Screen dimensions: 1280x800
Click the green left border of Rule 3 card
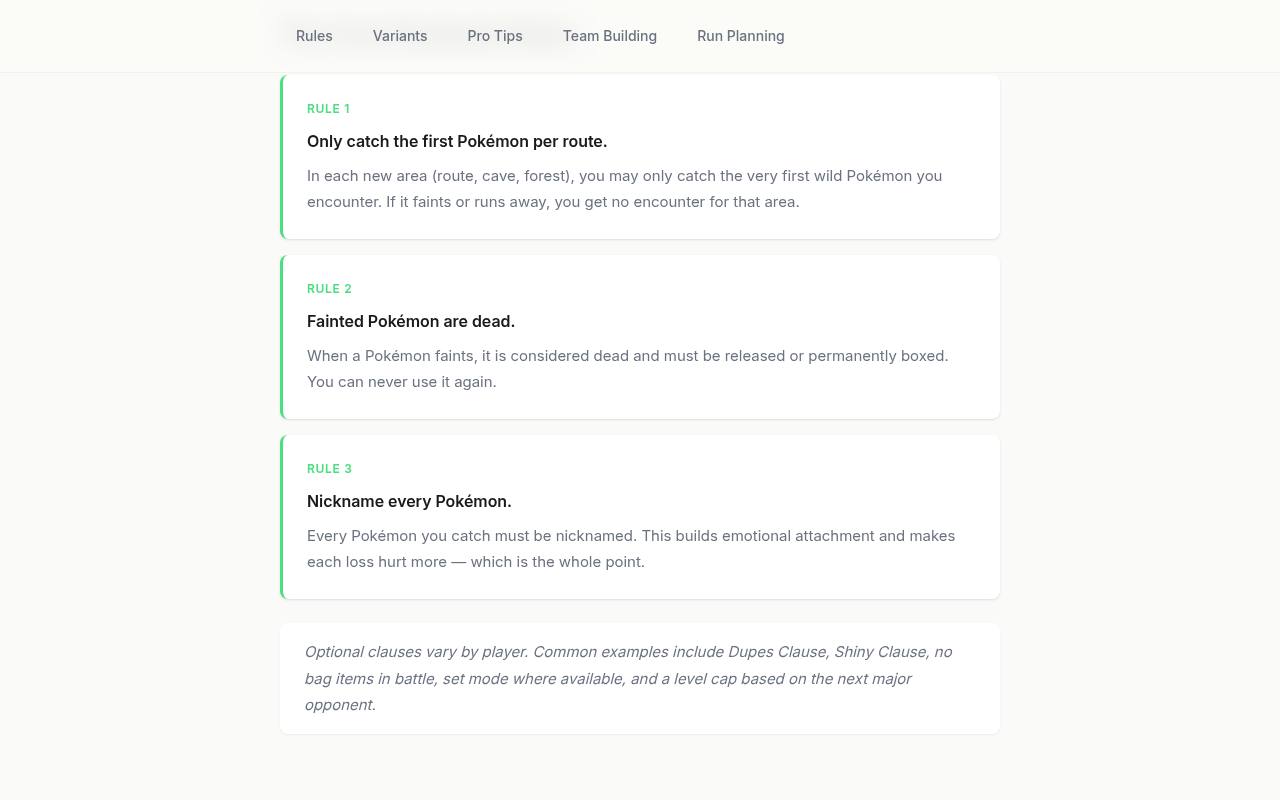[282, 517]
